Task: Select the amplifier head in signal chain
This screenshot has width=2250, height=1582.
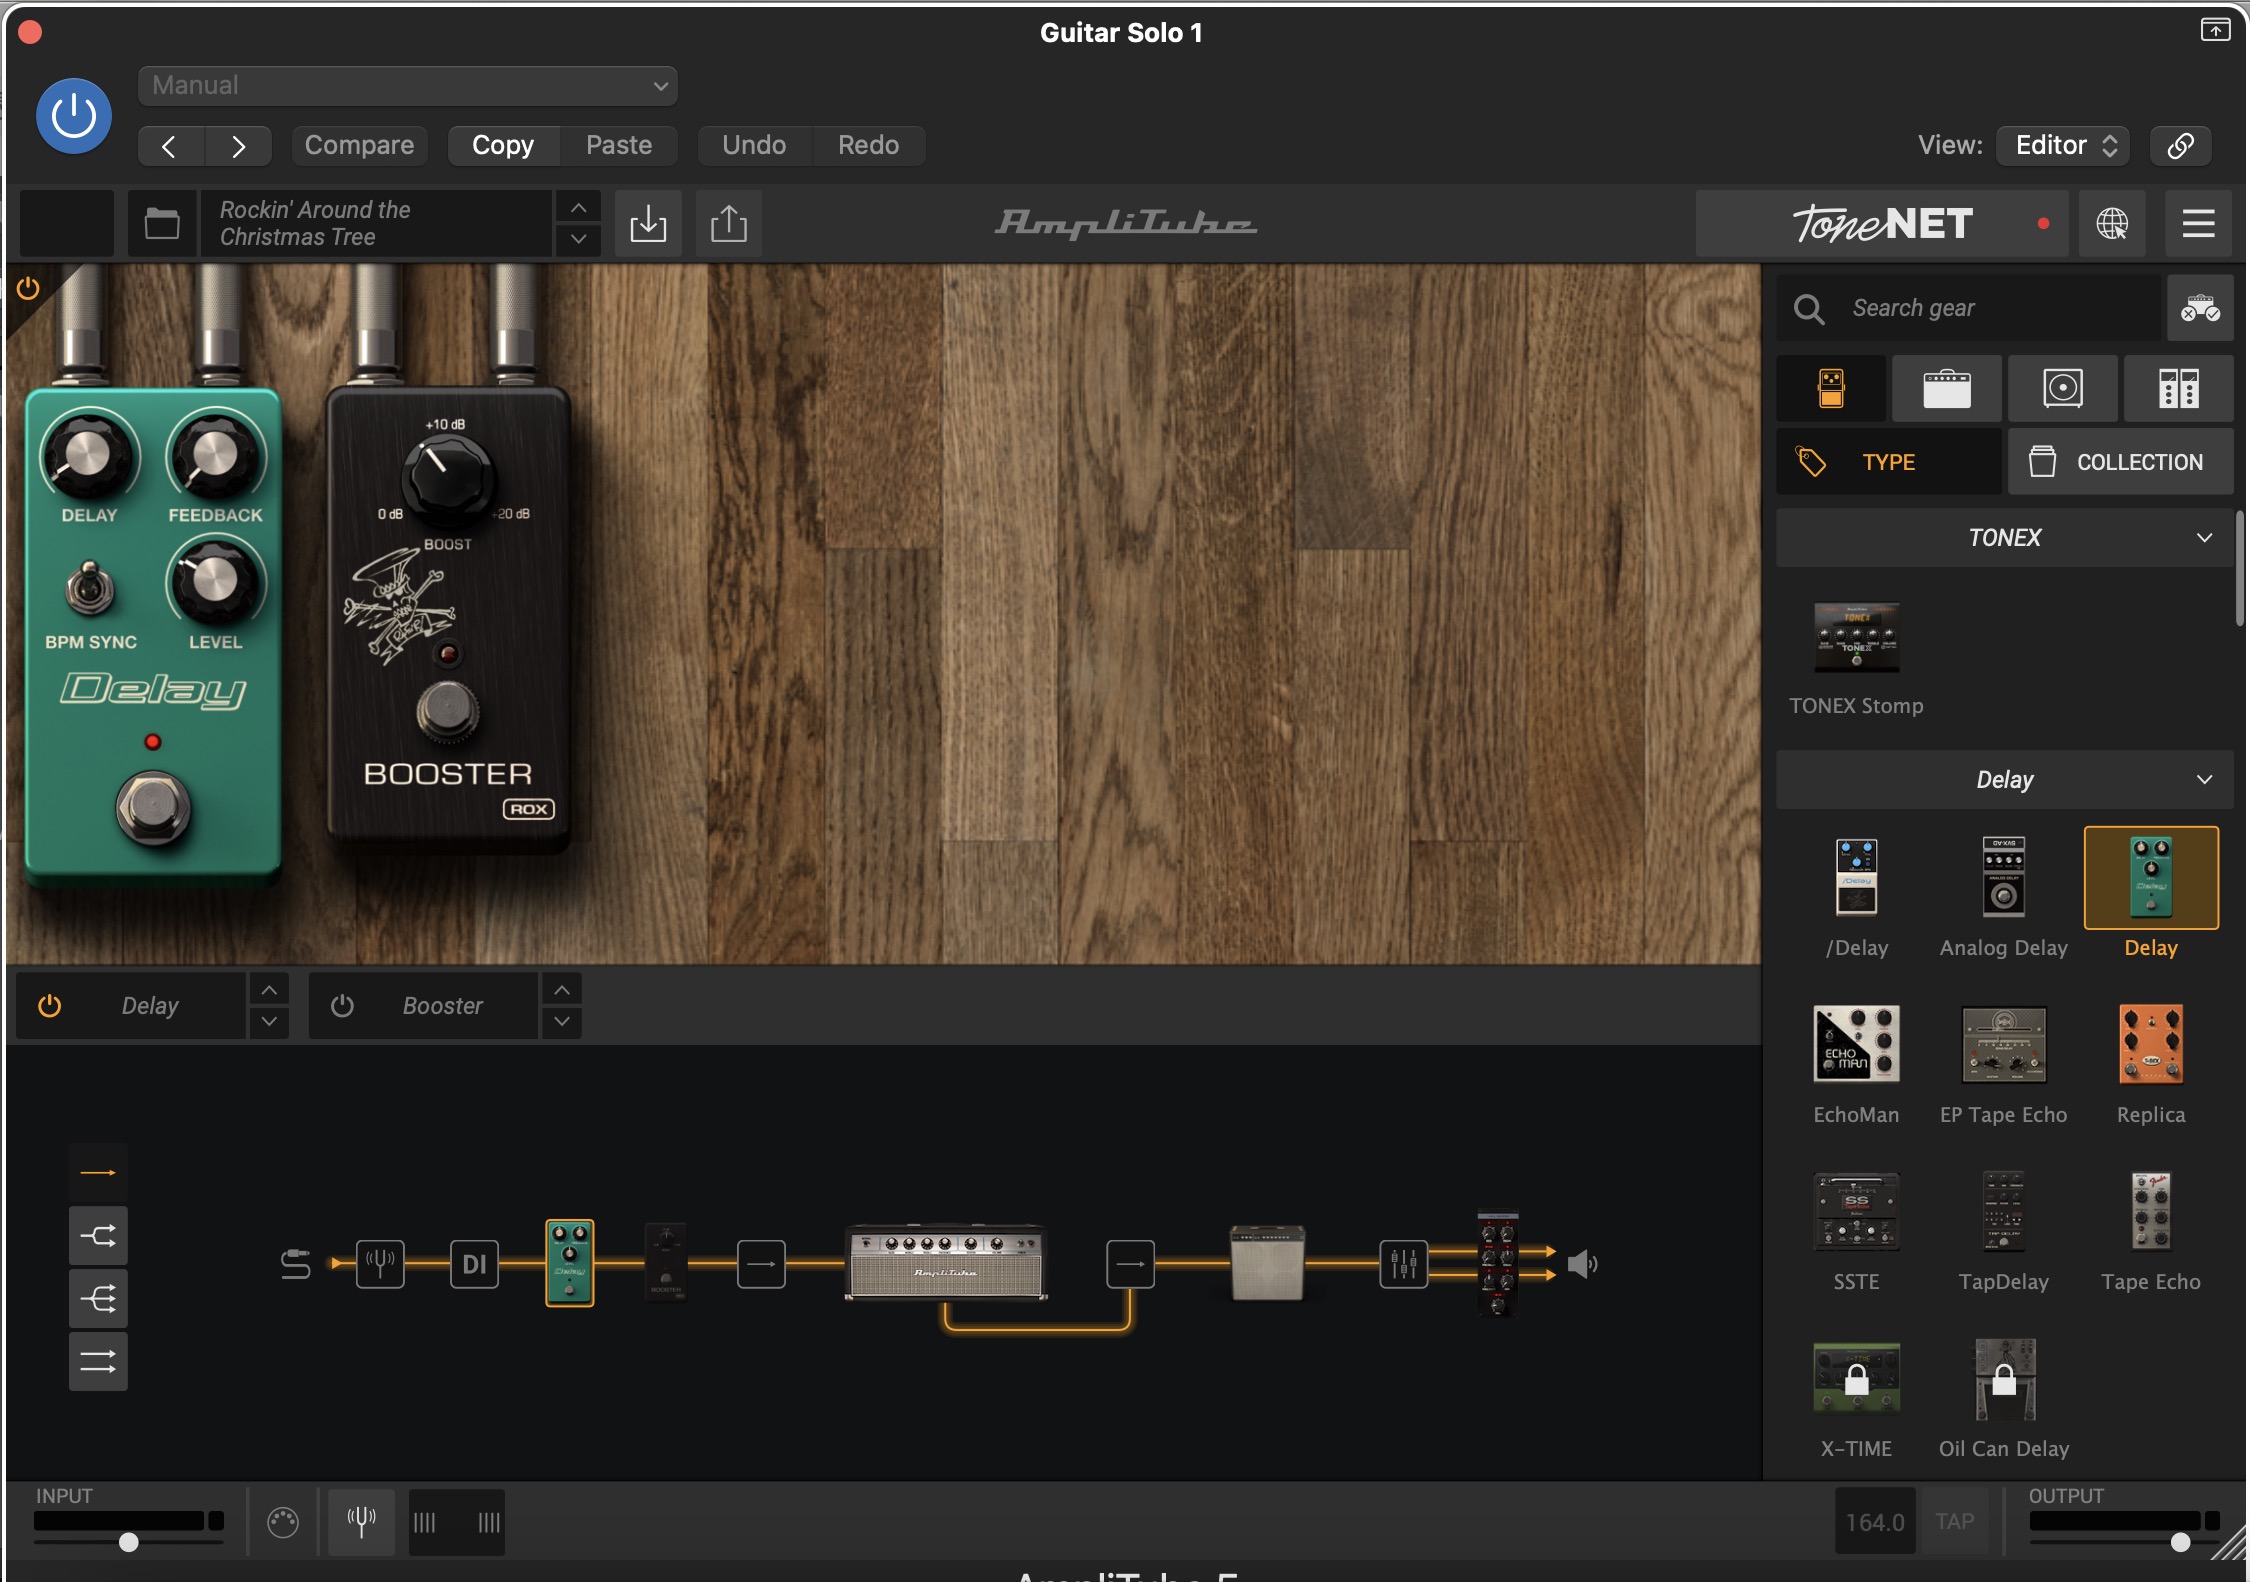Action: [946, 1263]
